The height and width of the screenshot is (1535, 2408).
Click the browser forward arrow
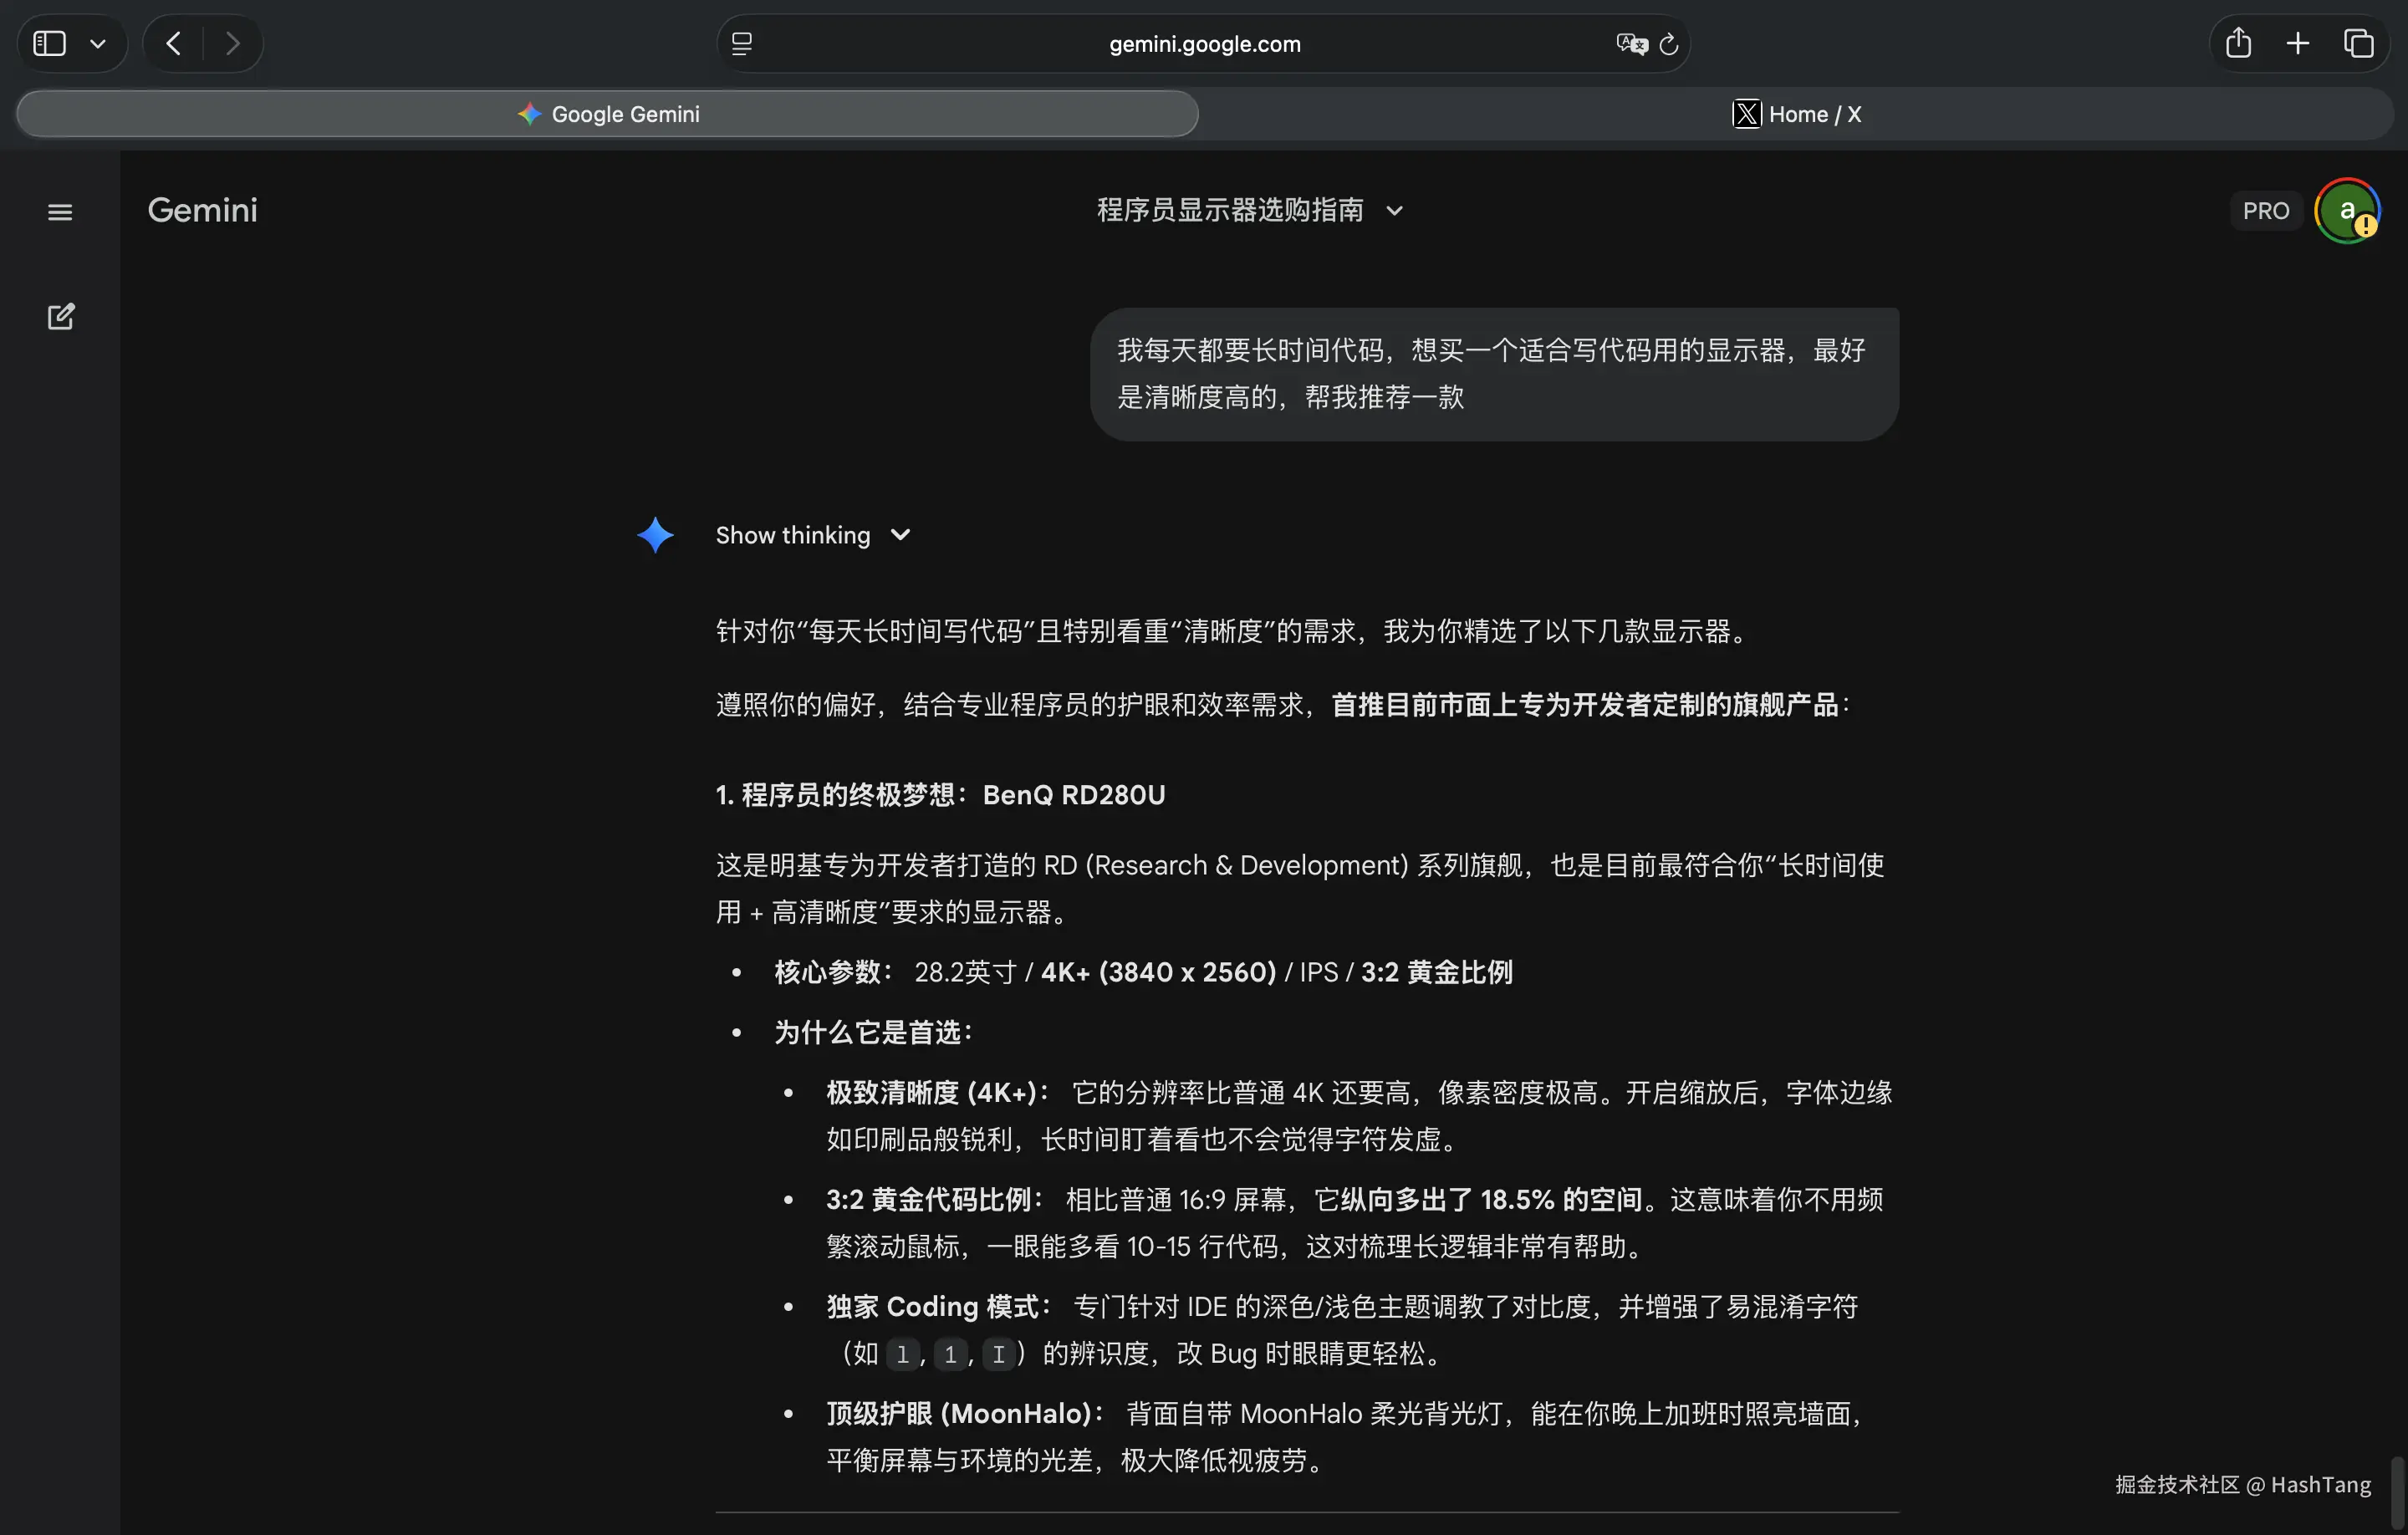point(232,44)
